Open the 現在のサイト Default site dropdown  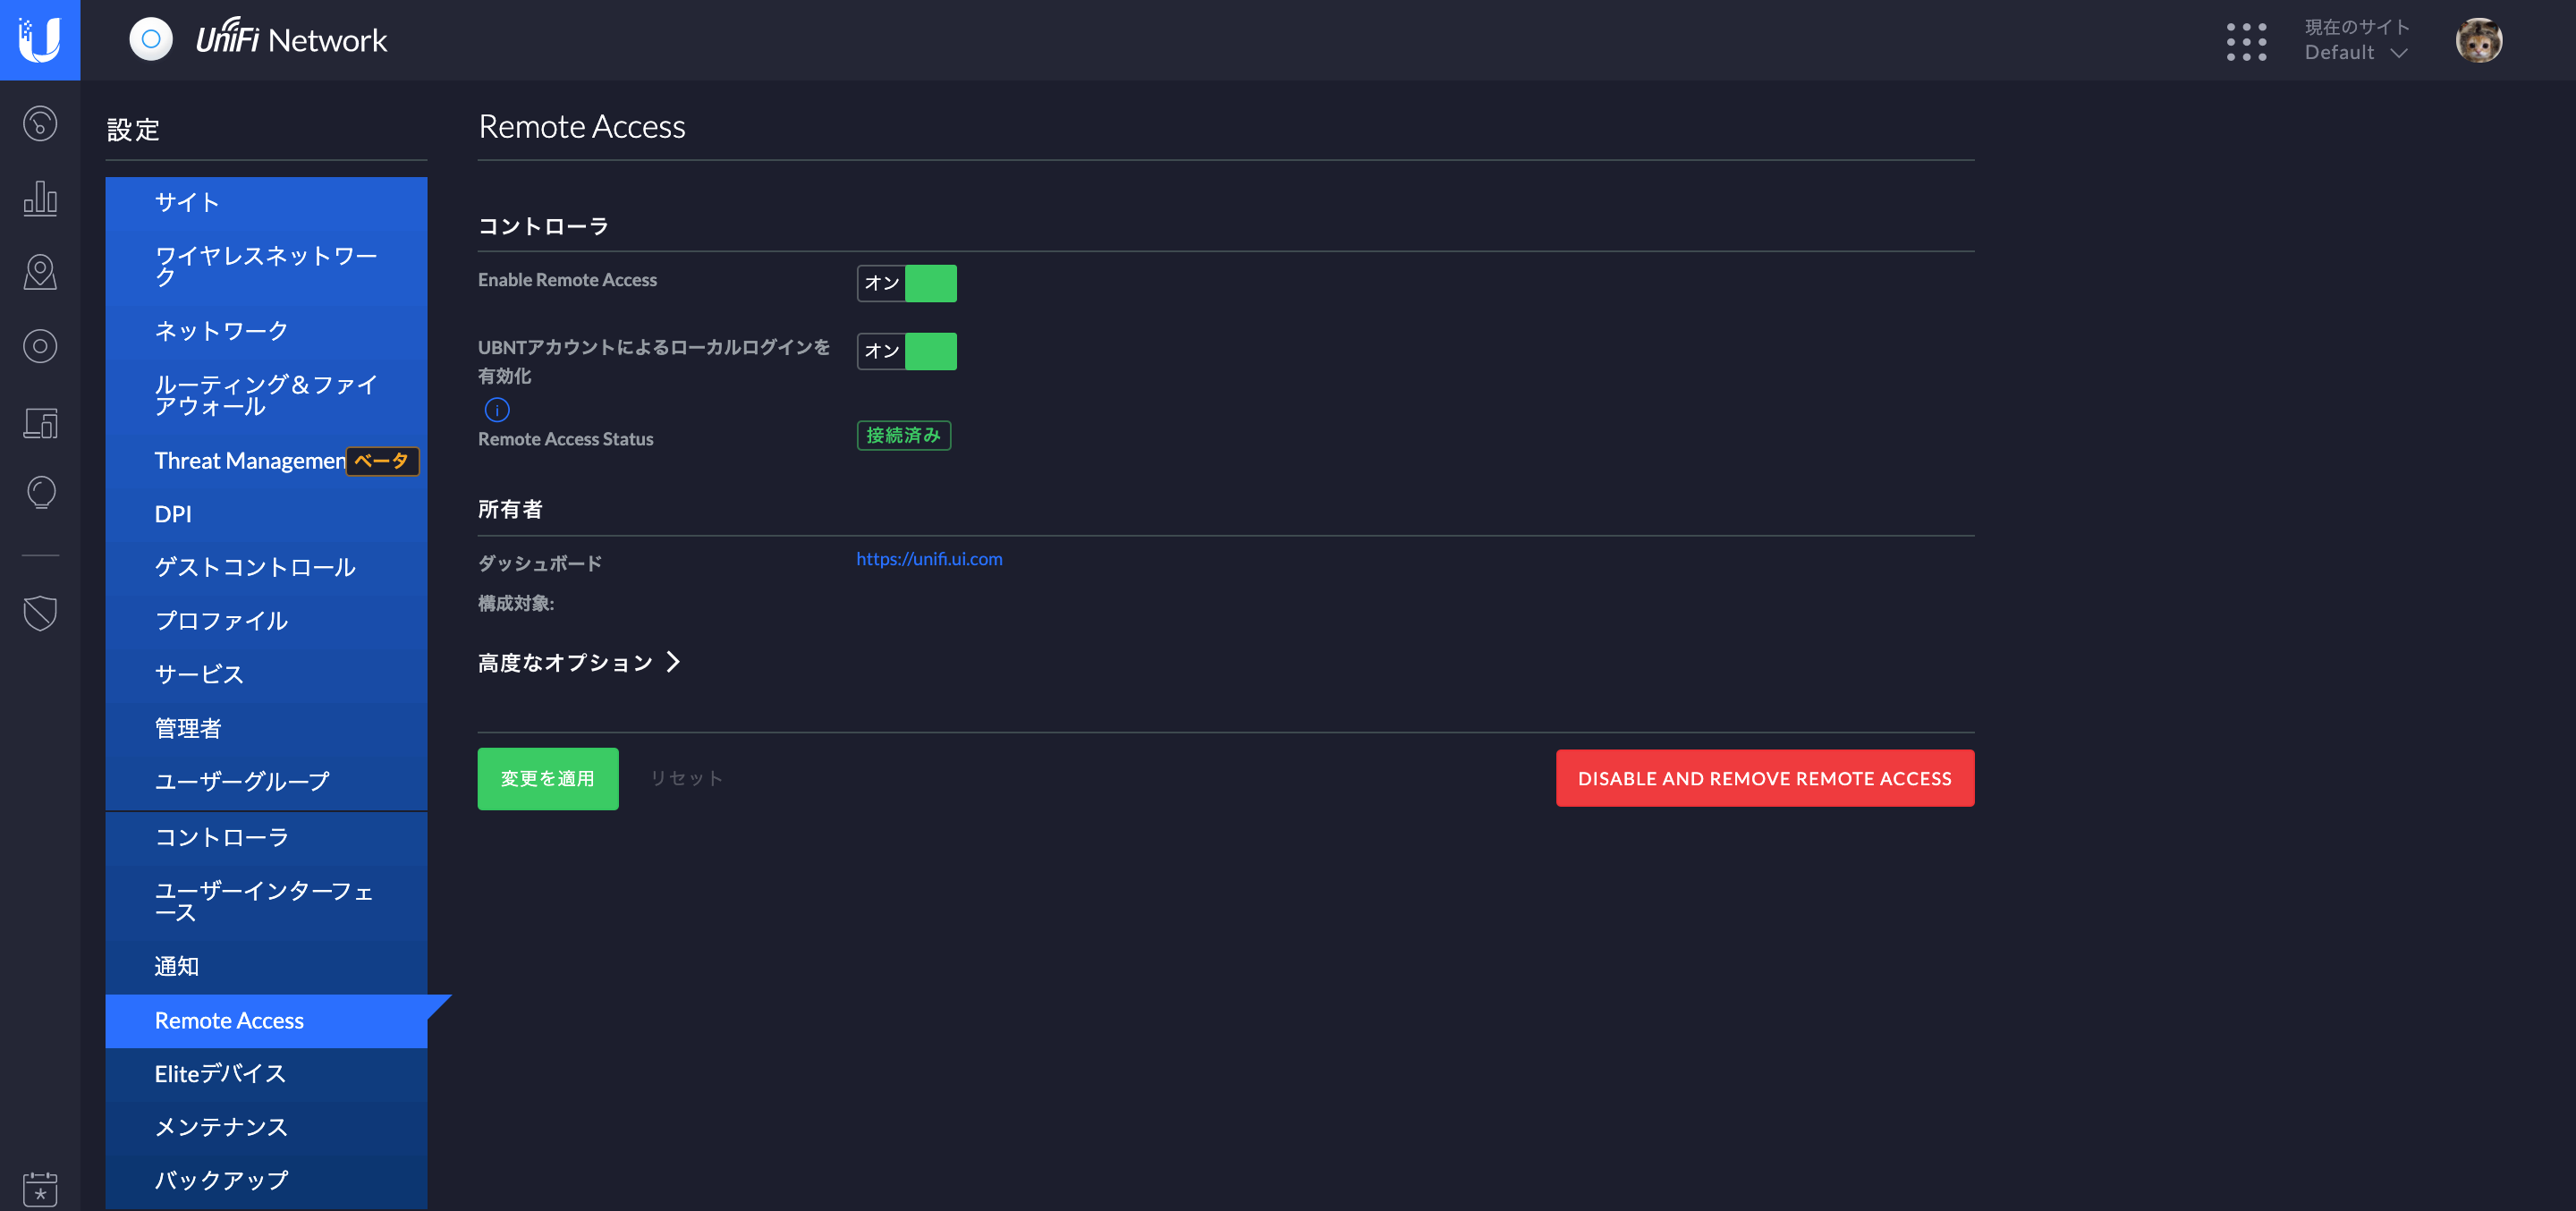(2356, 40)
